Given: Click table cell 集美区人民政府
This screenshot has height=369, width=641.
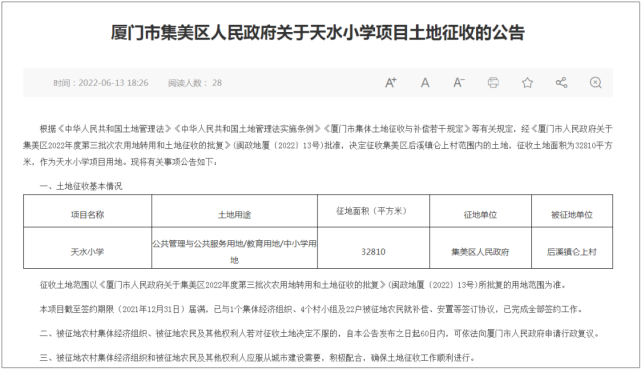Looking at the screenshot, I should pyautogui.click(x=480, y=252).
